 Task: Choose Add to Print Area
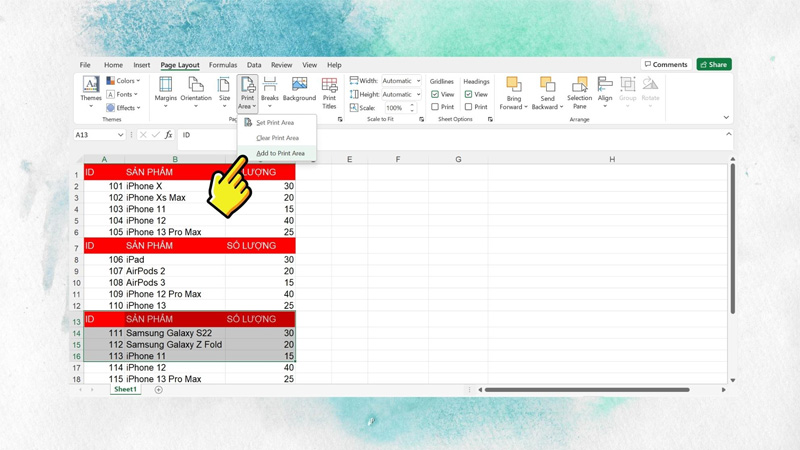point(280,153)
